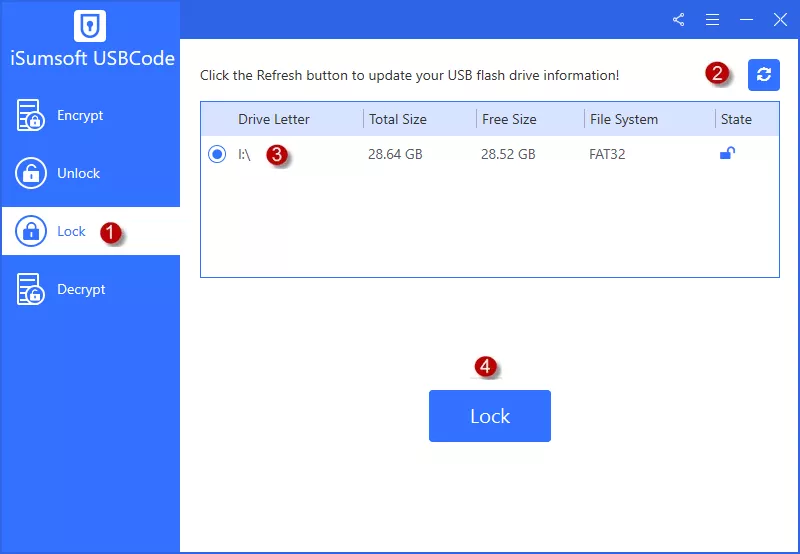Click the blue Lock button
800x554 pixels.
490,416
